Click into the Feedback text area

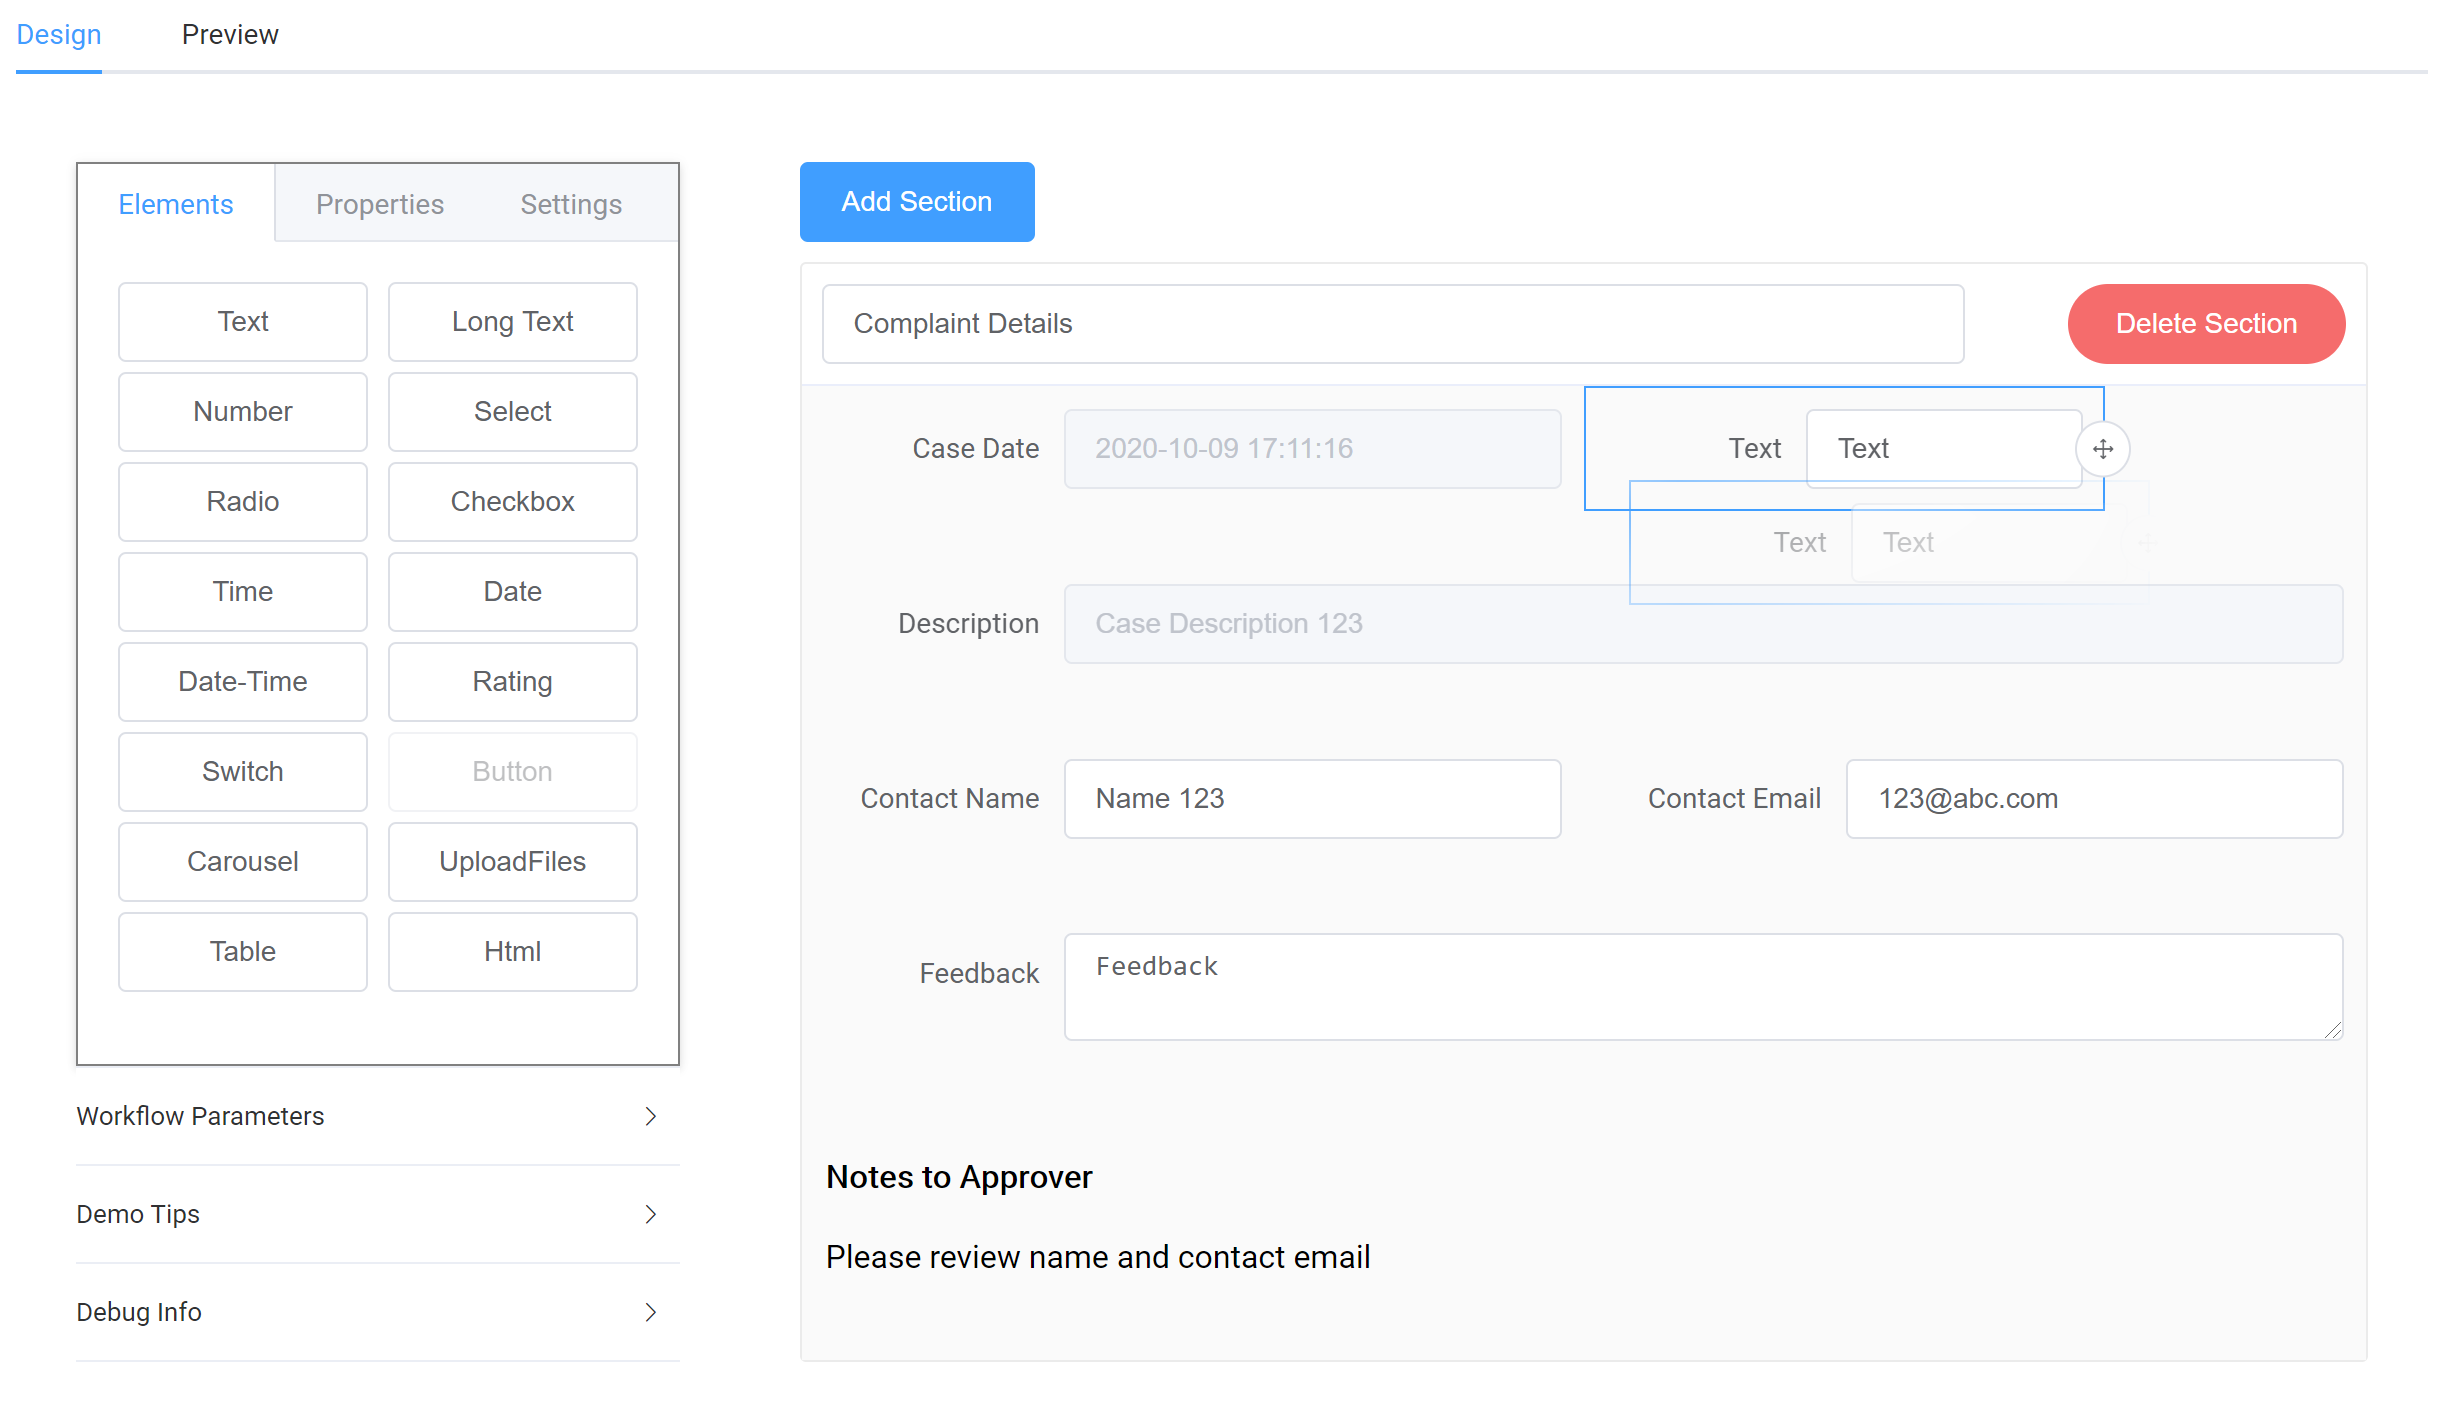[1703, 987]
